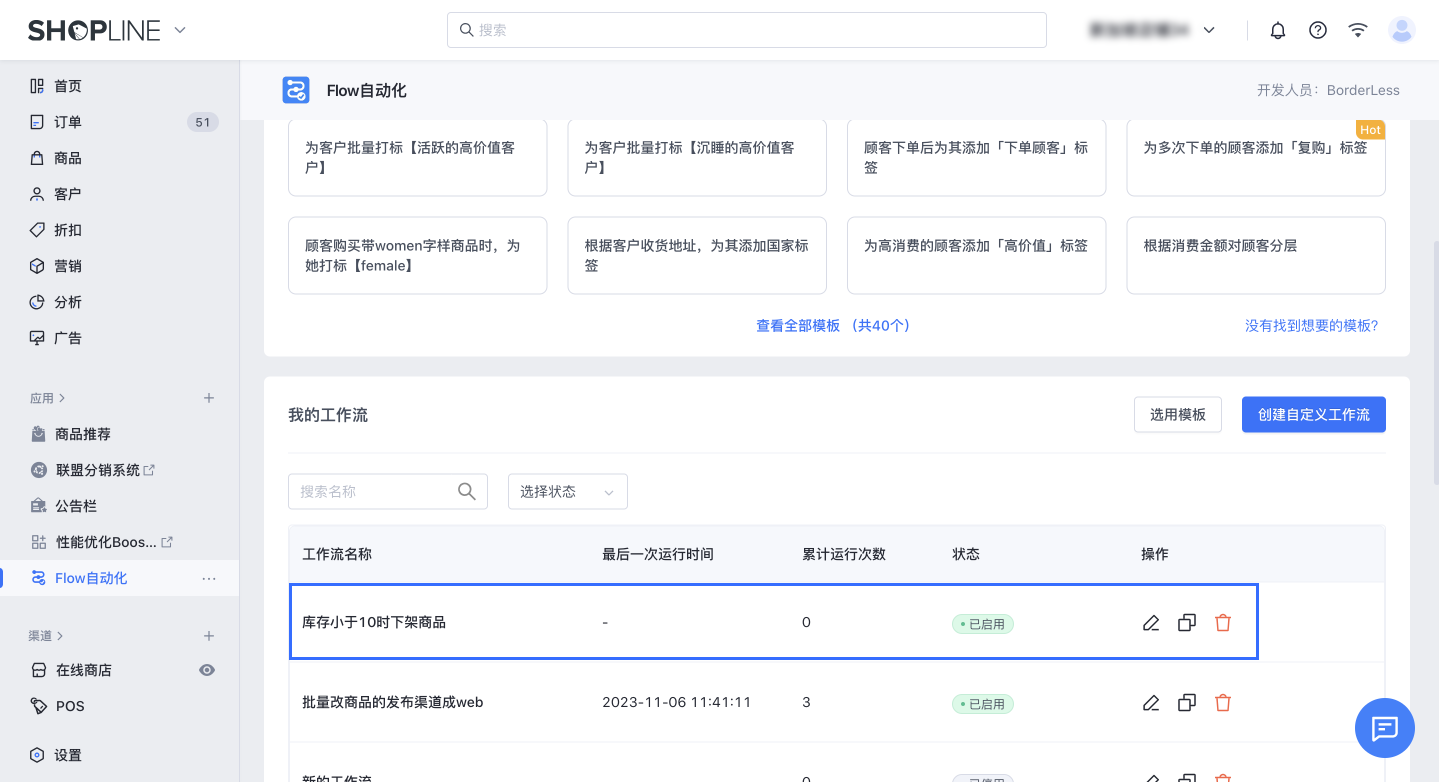
Task: Add a new app with plus icon
Action: [x=209, y=398]
